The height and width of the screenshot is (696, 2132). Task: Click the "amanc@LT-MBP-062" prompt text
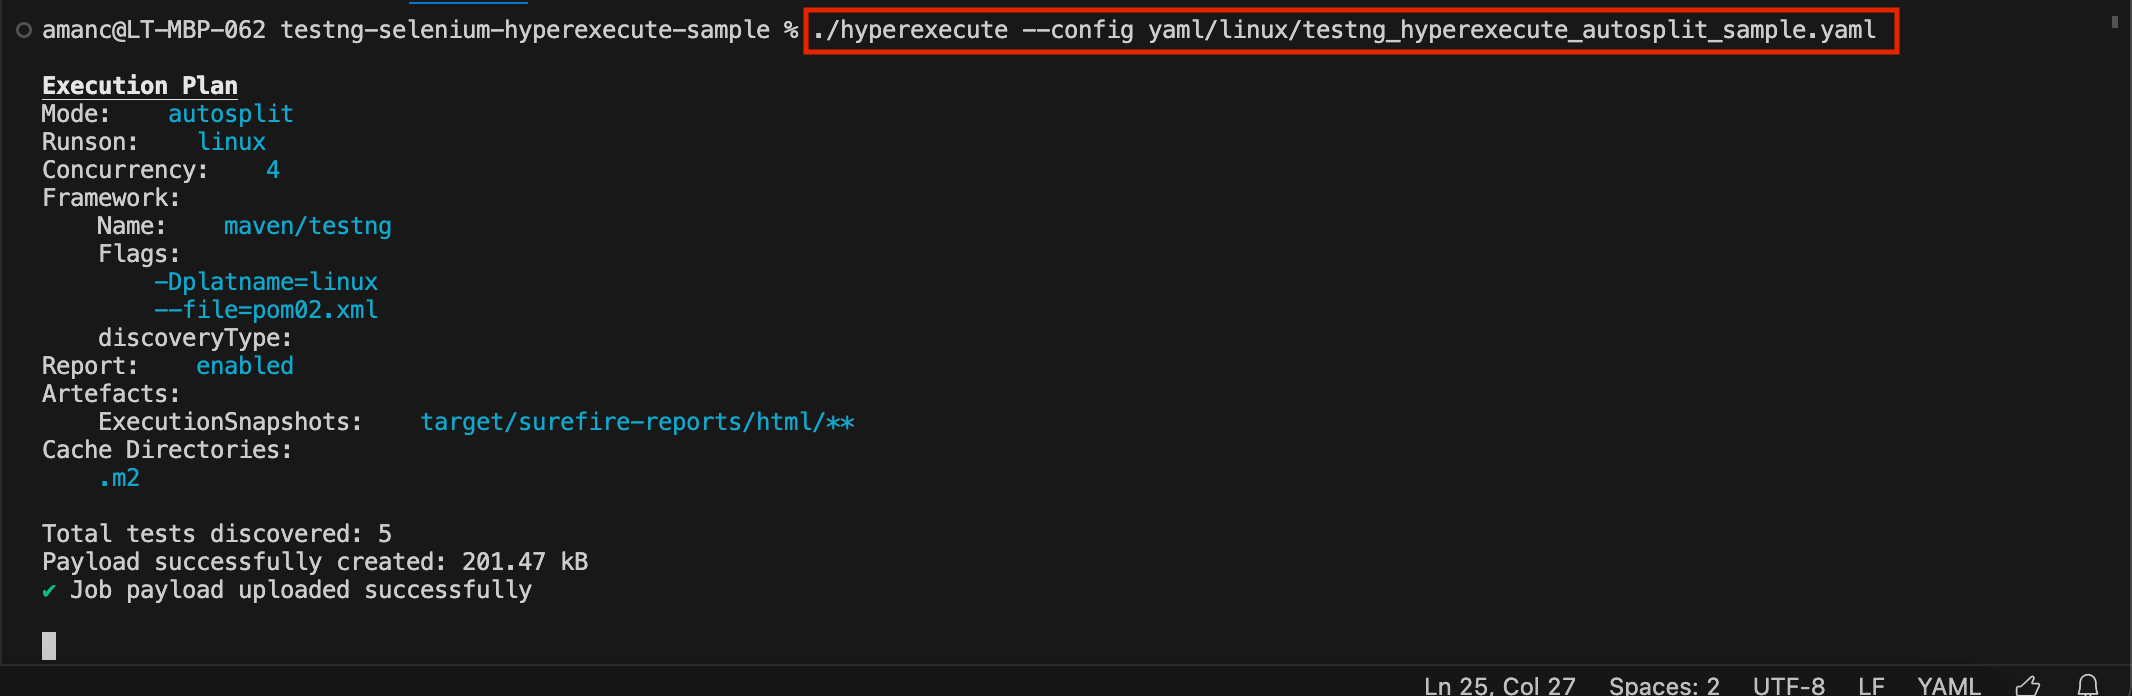[154, 30]
